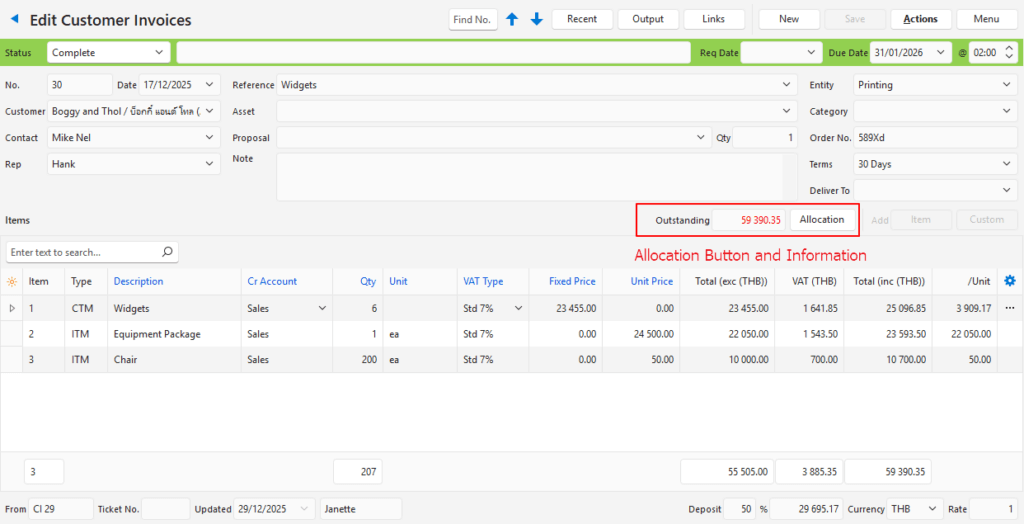Open the Status dropdown showing Complete

click(x=108, y=52)
